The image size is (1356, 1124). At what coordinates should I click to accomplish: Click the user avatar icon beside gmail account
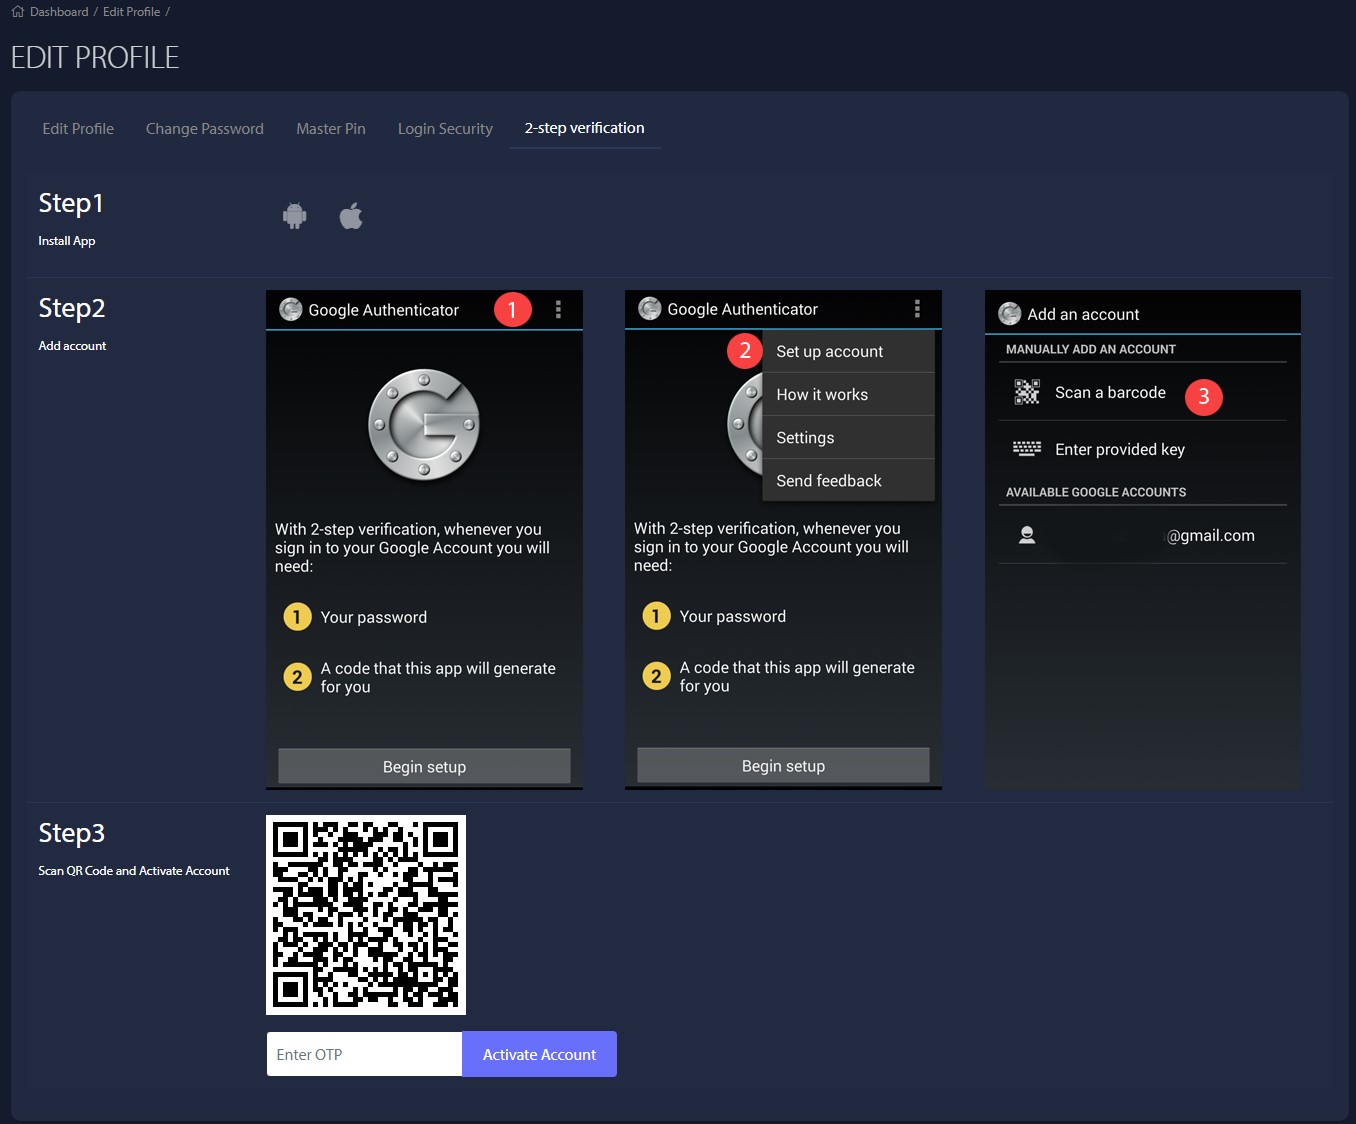1027,535
